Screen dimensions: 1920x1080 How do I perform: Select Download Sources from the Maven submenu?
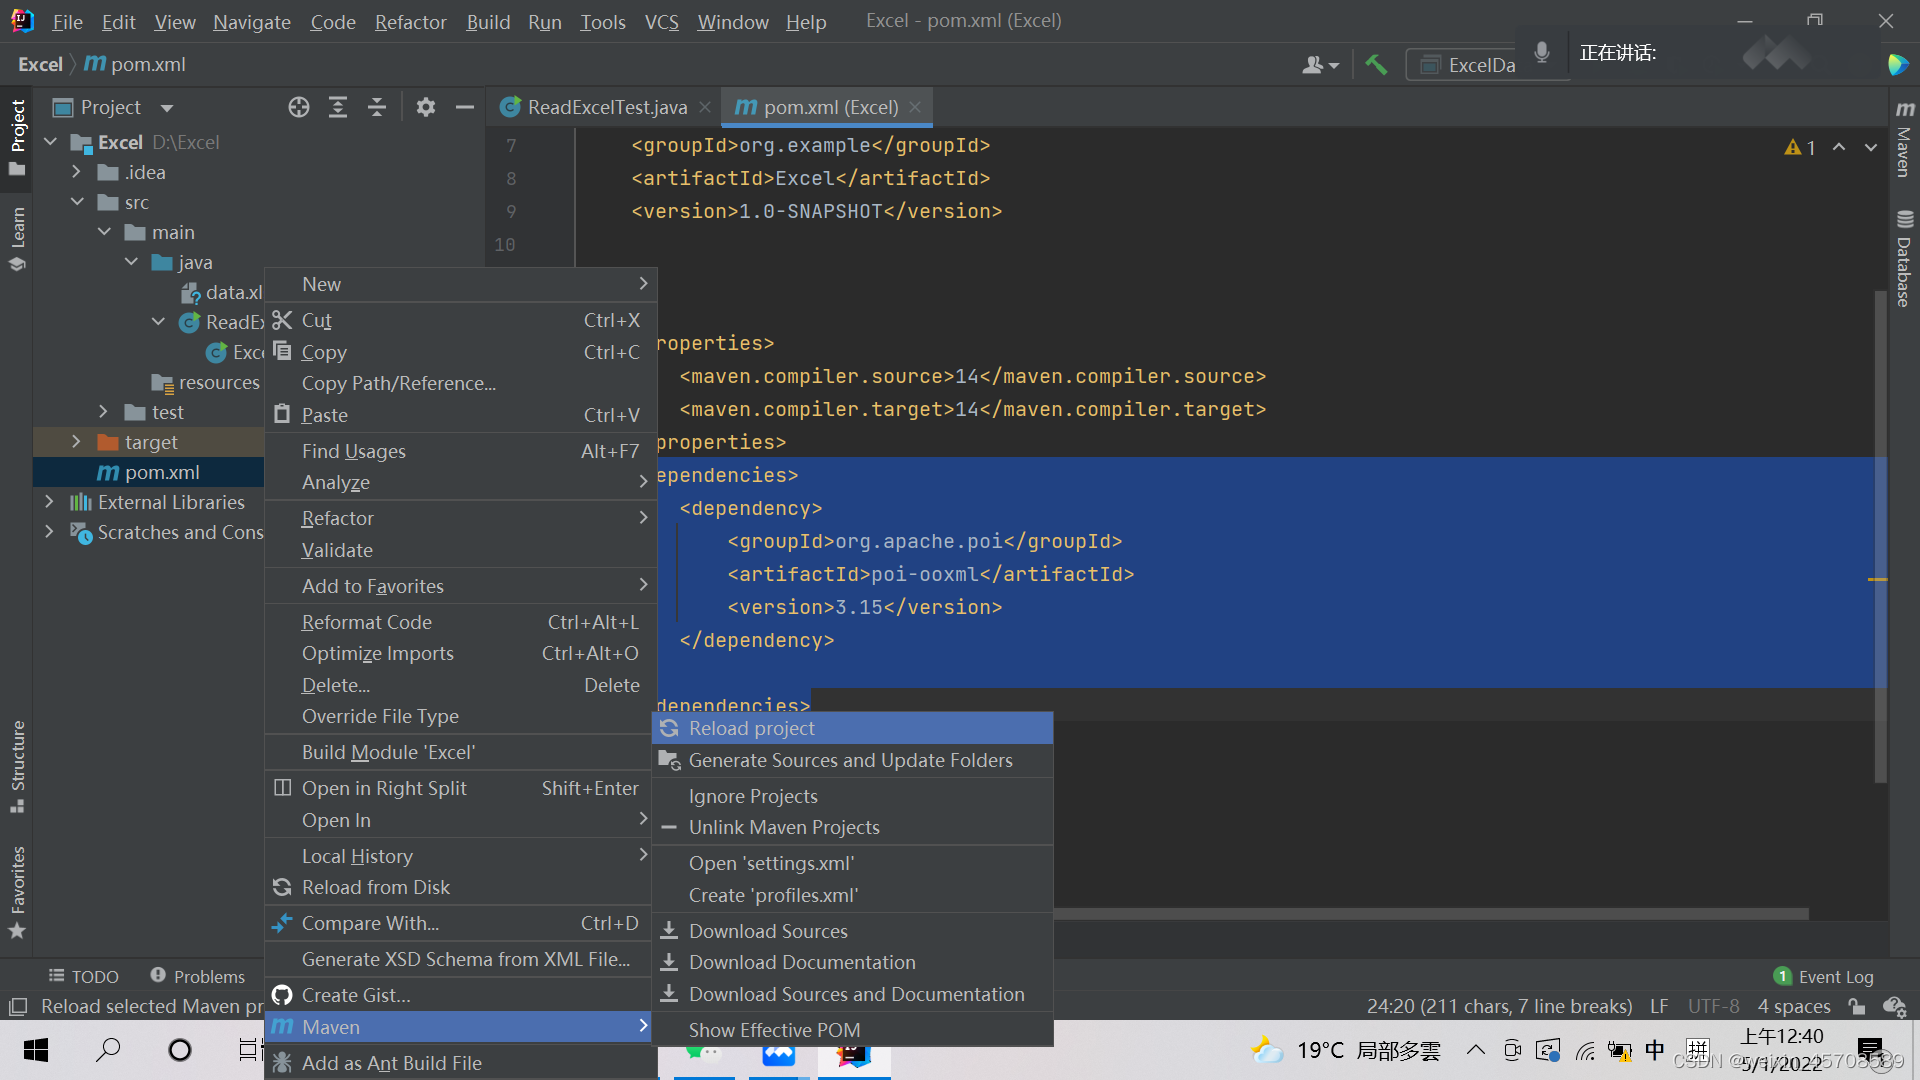click(x=767, y=930)
